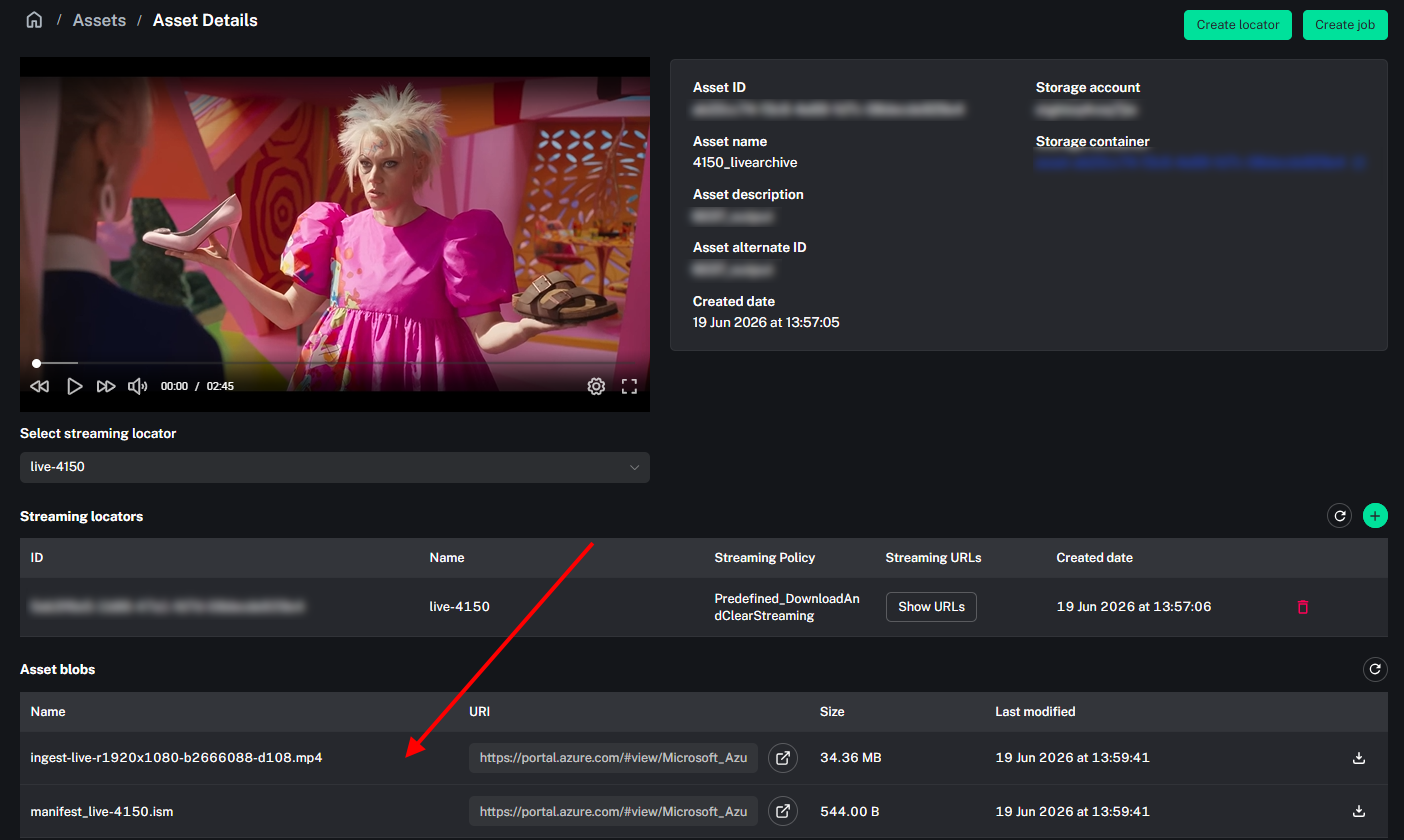
Task: Go to the home page icon
Action: tap(34, 20)
